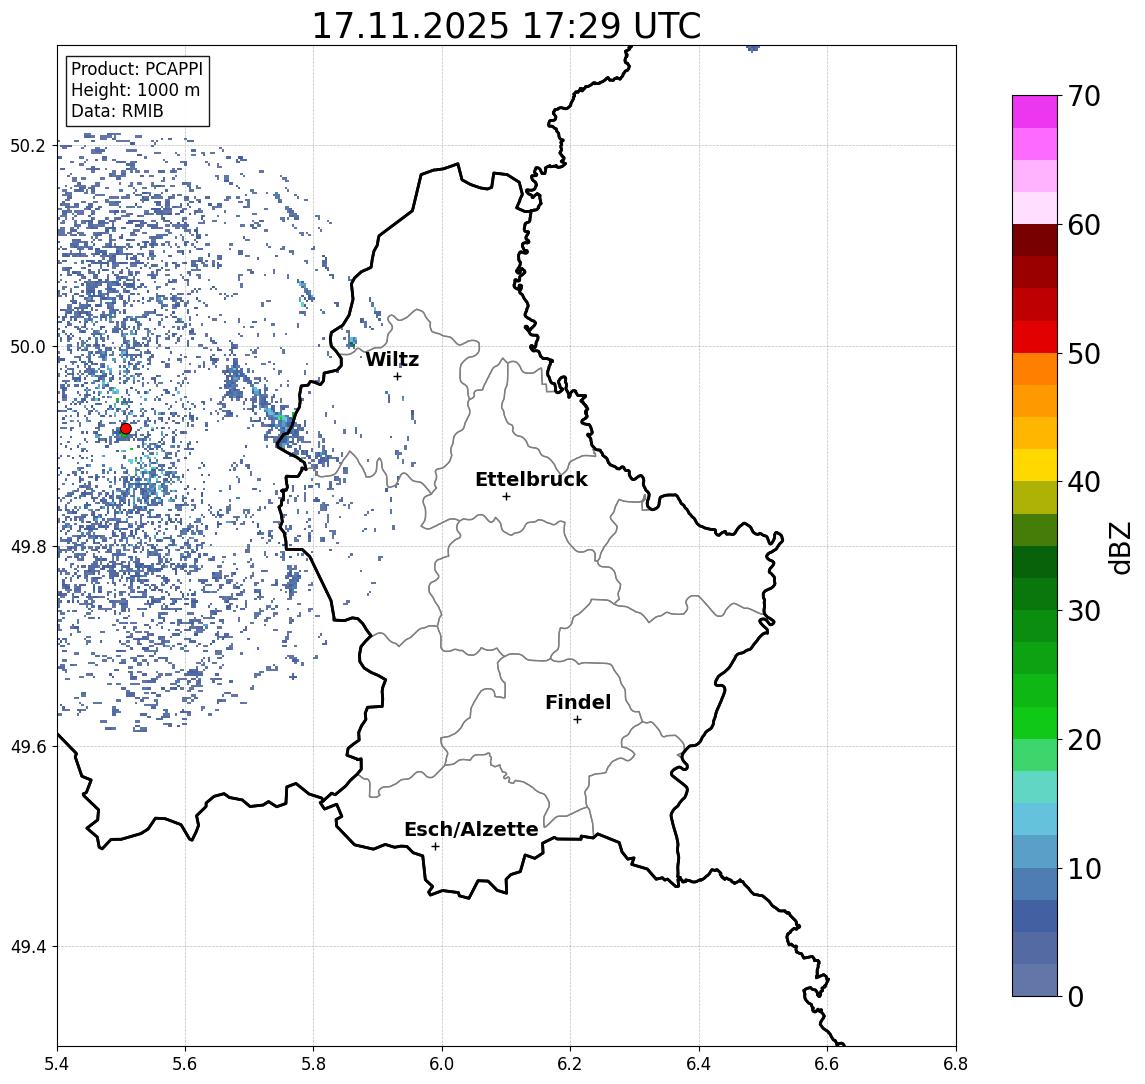Click the cross marker below Wiltz

coord(397,376)
